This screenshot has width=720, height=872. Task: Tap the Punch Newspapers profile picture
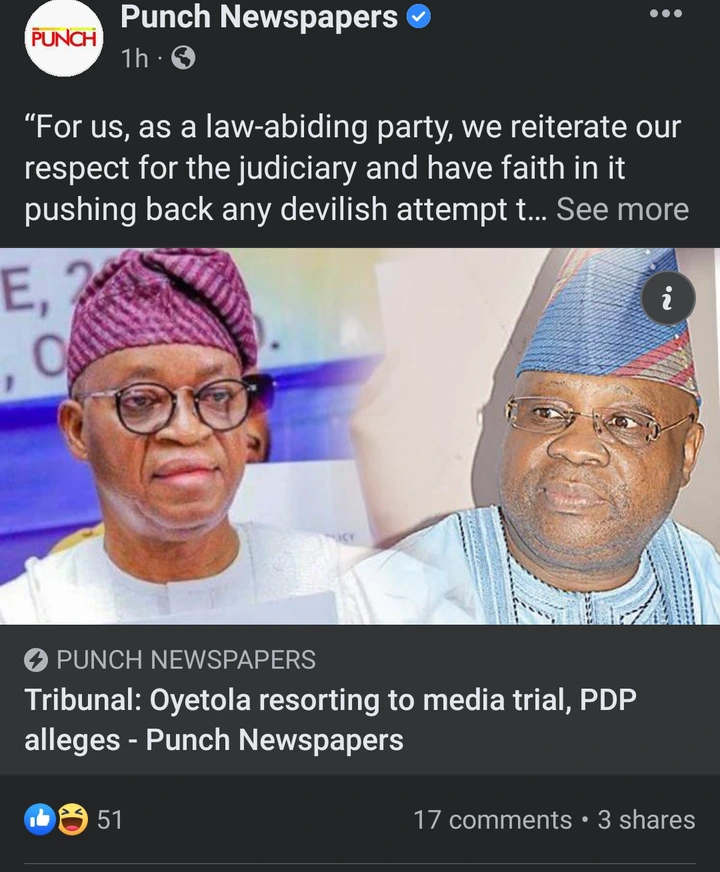point(63,38)
